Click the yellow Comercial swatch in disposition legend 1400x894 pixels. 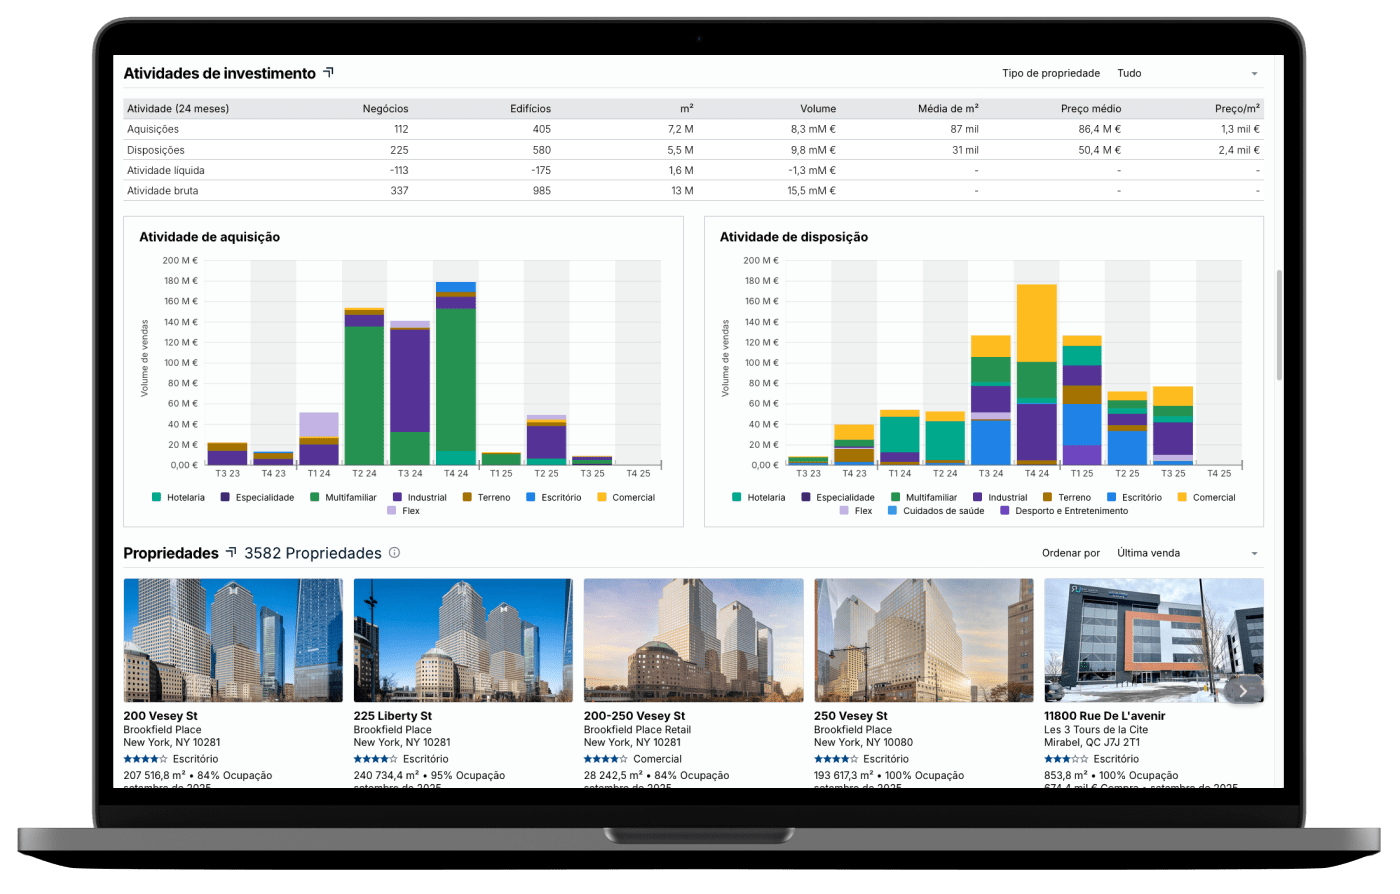pos(1182,497)
